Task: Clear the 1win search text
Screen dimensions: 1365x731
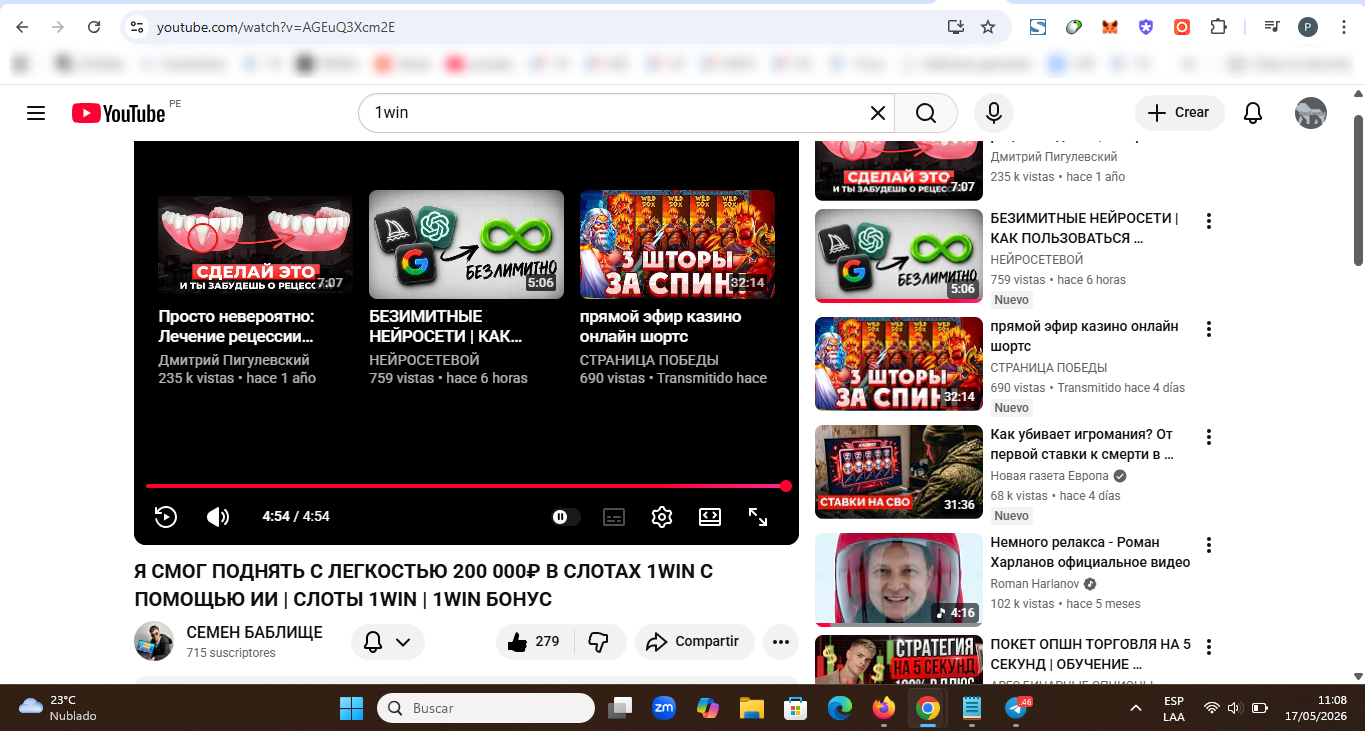Action: pyautogui.click(x=877, y=113)
